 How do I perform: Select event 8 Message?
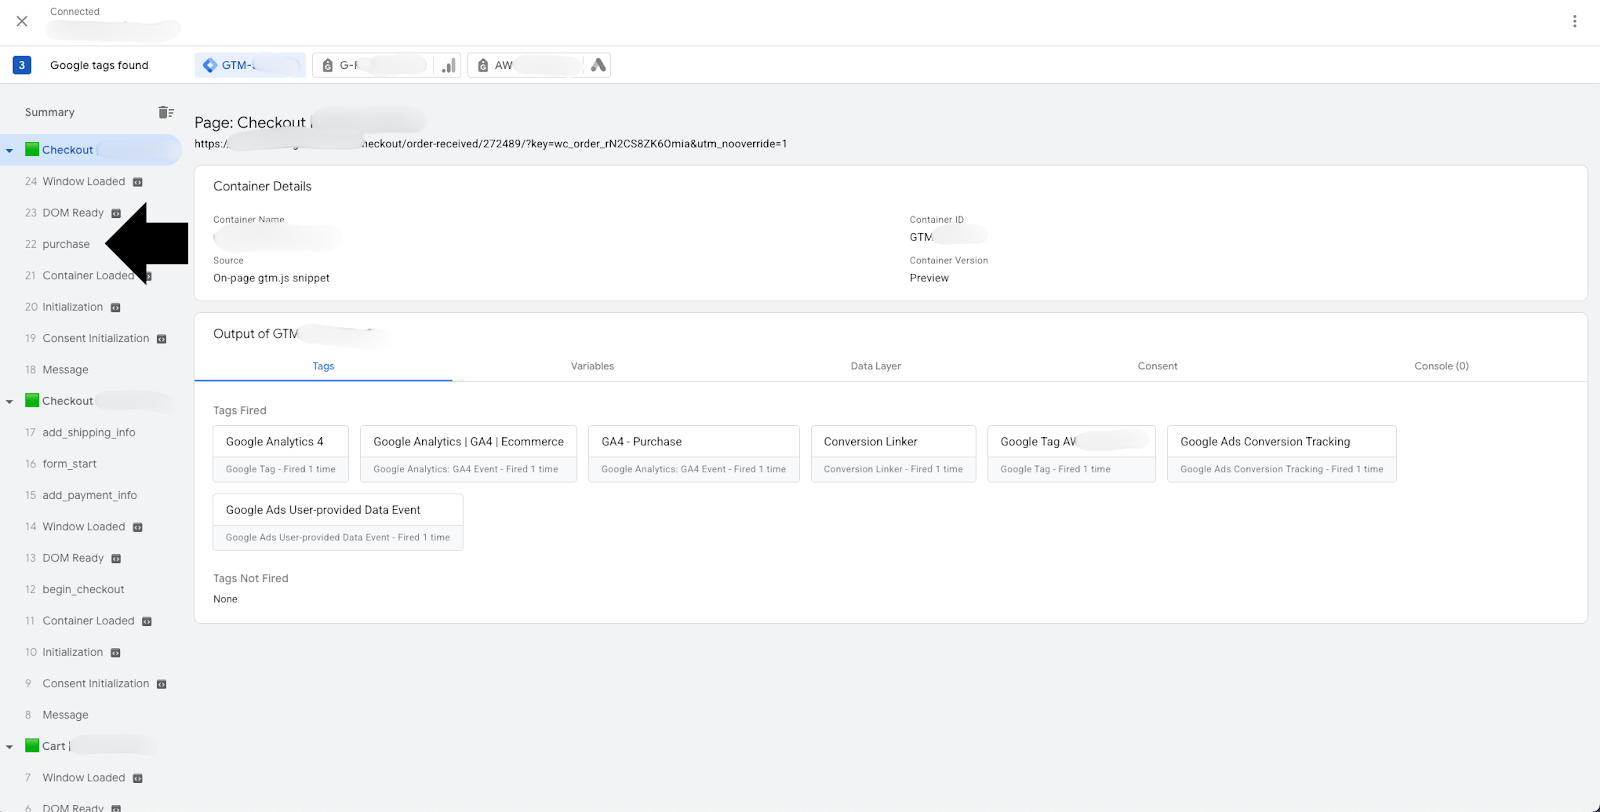[x=65, y=715]
